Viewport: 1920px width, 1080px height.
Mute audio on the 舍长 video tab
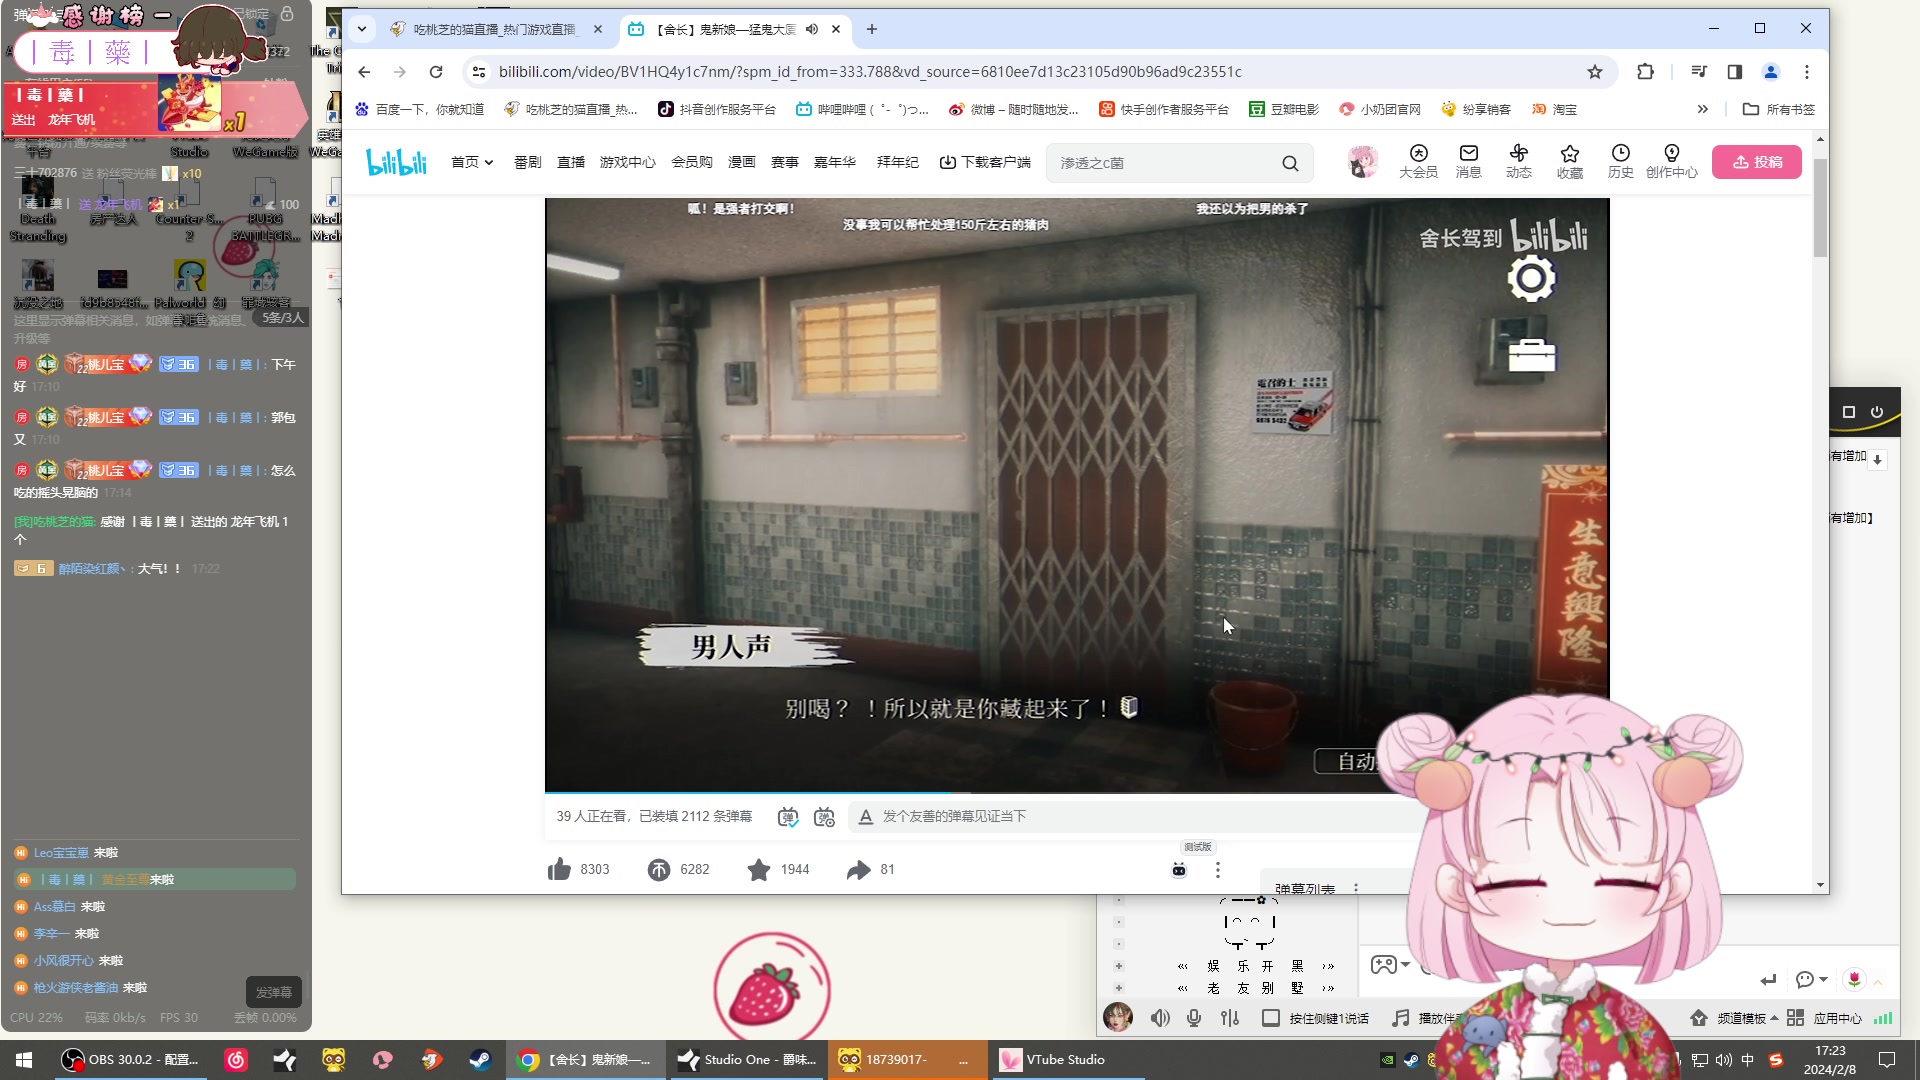coord(812,29)
